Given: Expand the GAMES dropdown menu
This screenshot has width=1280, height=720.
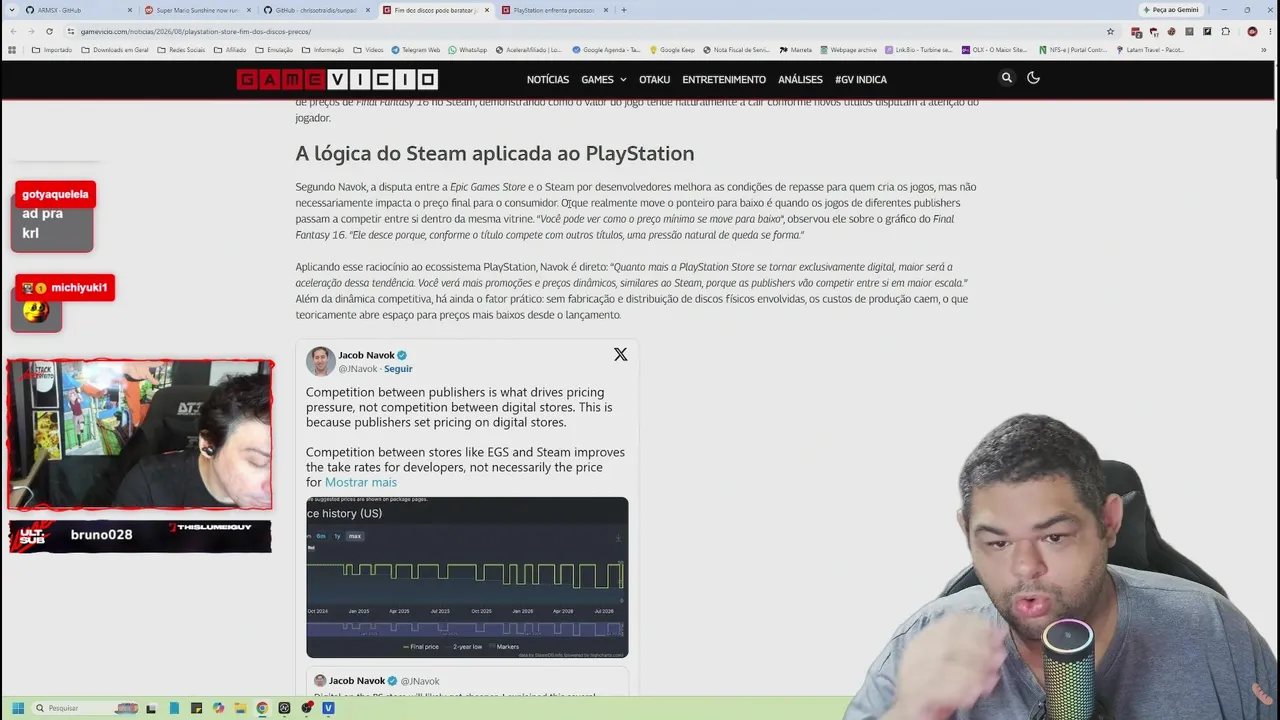Looking at the screenshot, I should [604, 79].
